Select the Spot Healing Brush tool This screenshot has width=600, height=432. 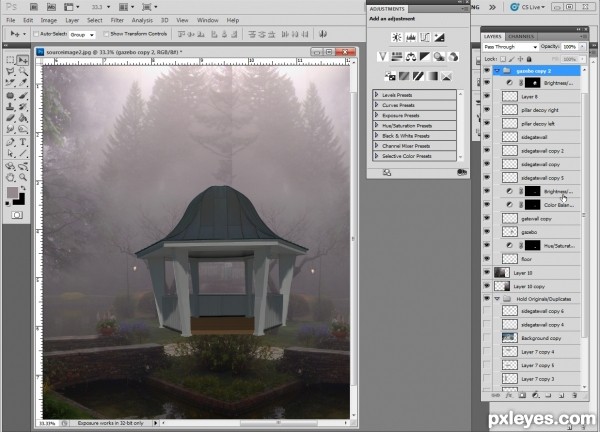10,95
